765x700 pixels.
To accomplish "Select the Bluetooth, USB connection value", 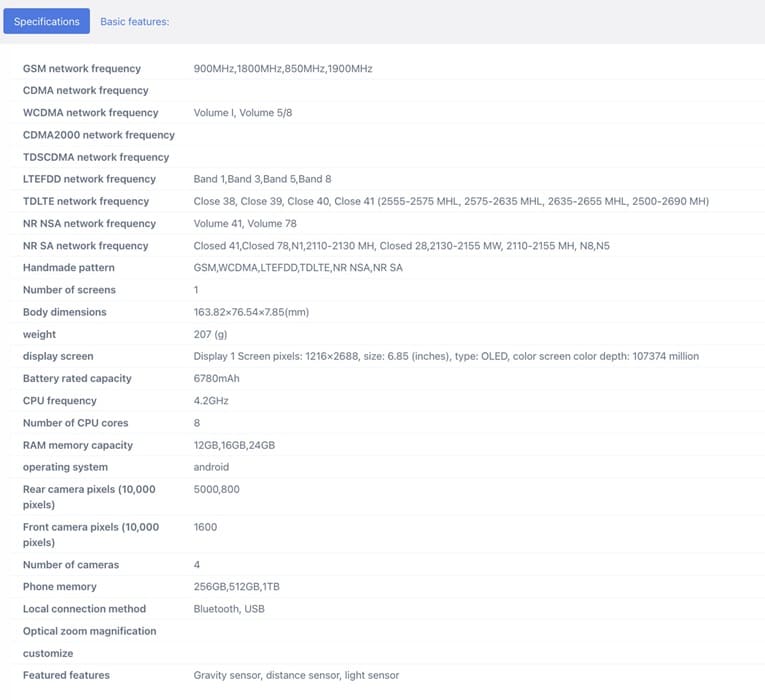I will (x=229, y=609).
